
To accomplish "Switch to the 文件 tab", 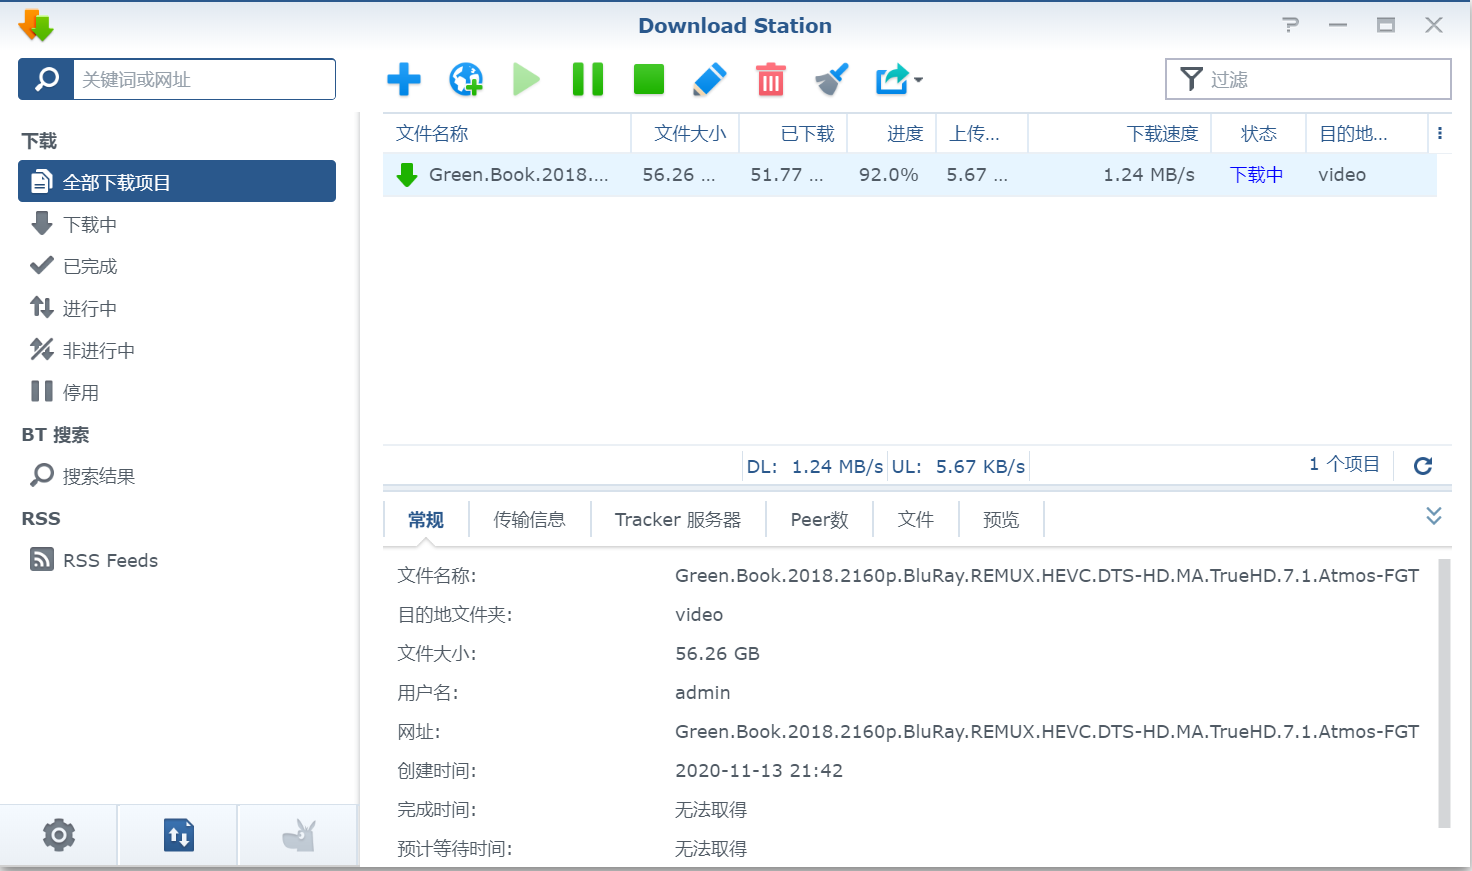I will click(915, 520).
